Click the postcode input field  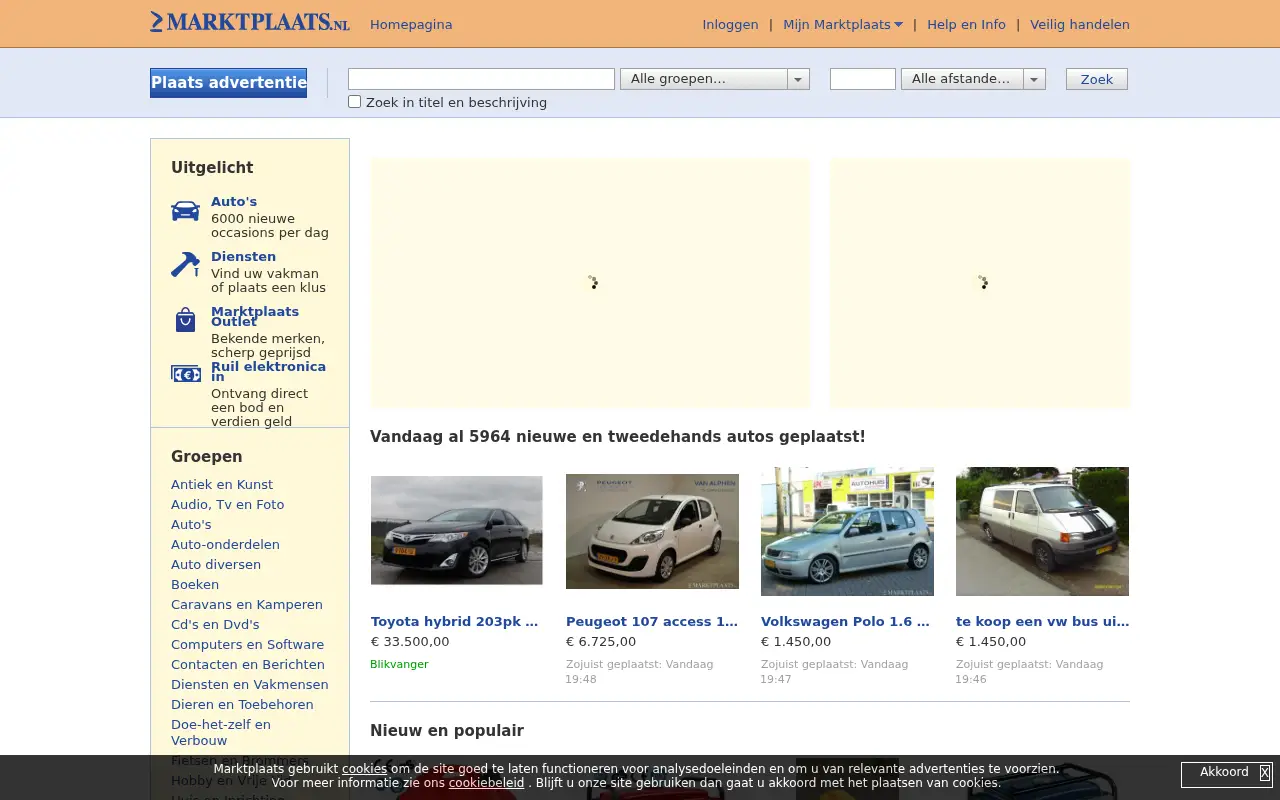[863, 79]
